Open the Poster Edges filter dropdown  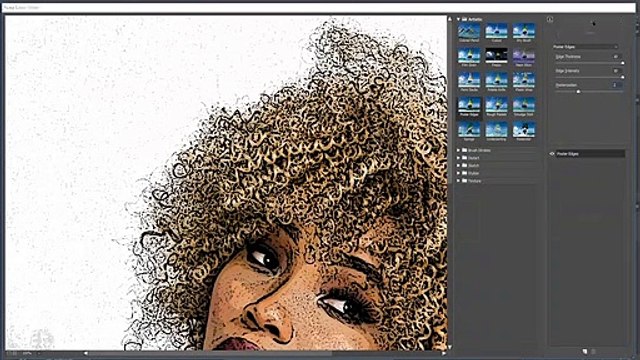click(585, 47)
